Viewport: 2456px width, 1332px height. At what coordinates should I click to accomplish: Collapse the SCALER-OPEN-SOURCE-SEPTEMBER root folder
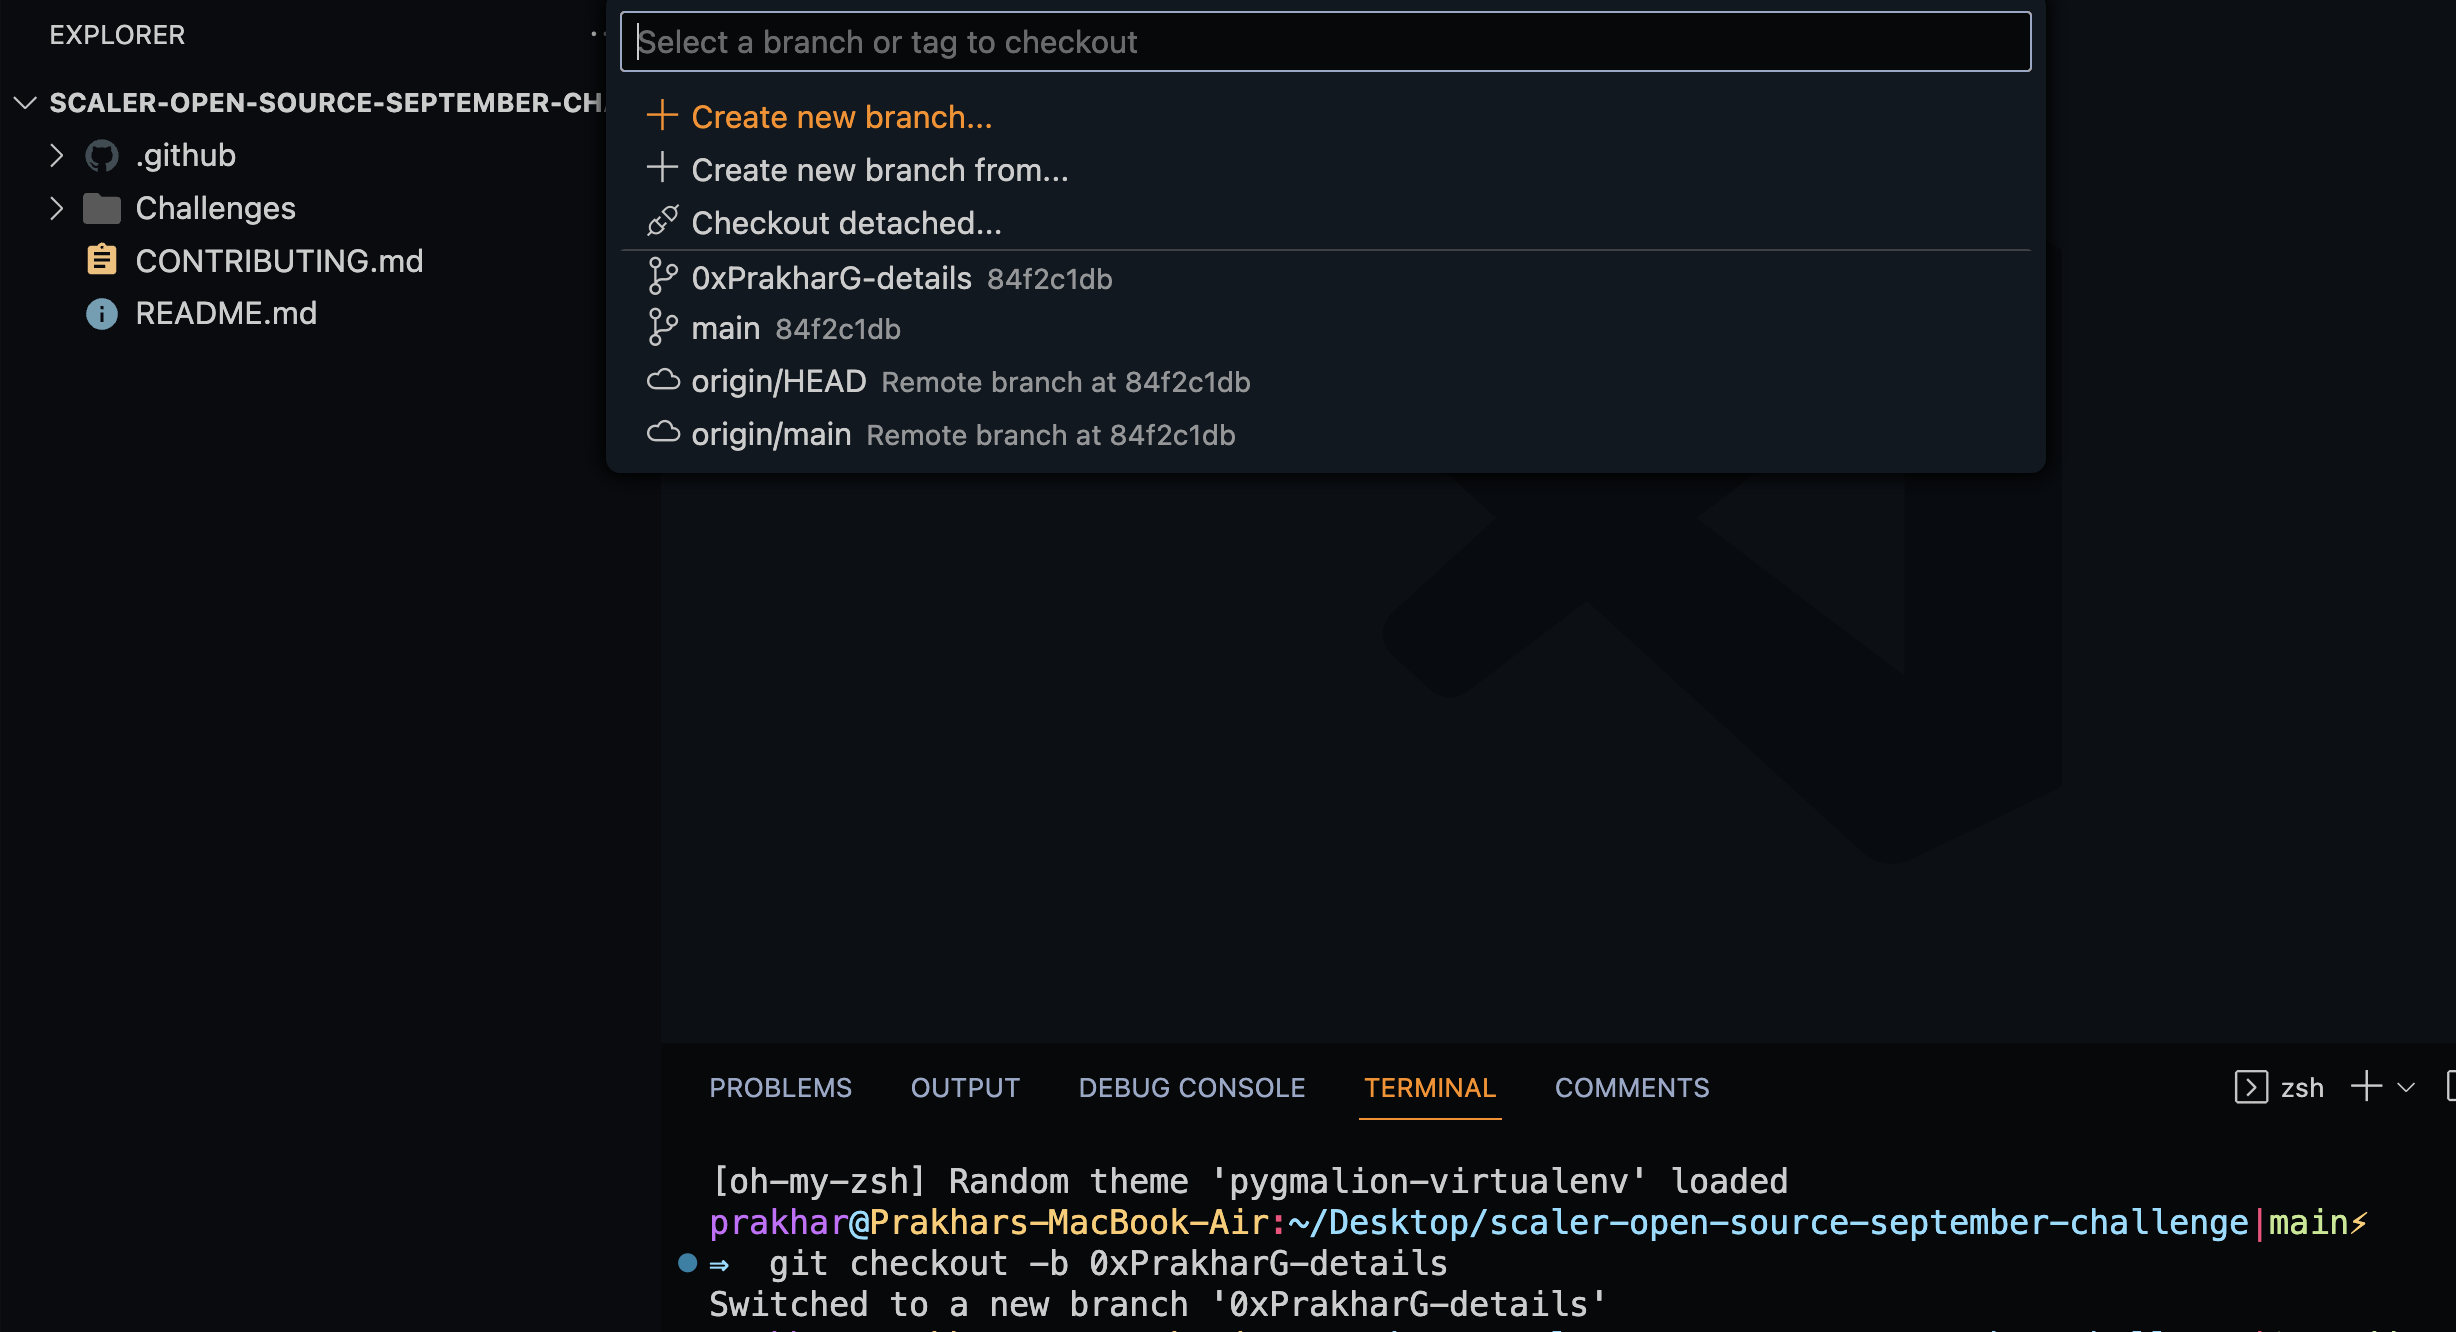click(25, 102)
